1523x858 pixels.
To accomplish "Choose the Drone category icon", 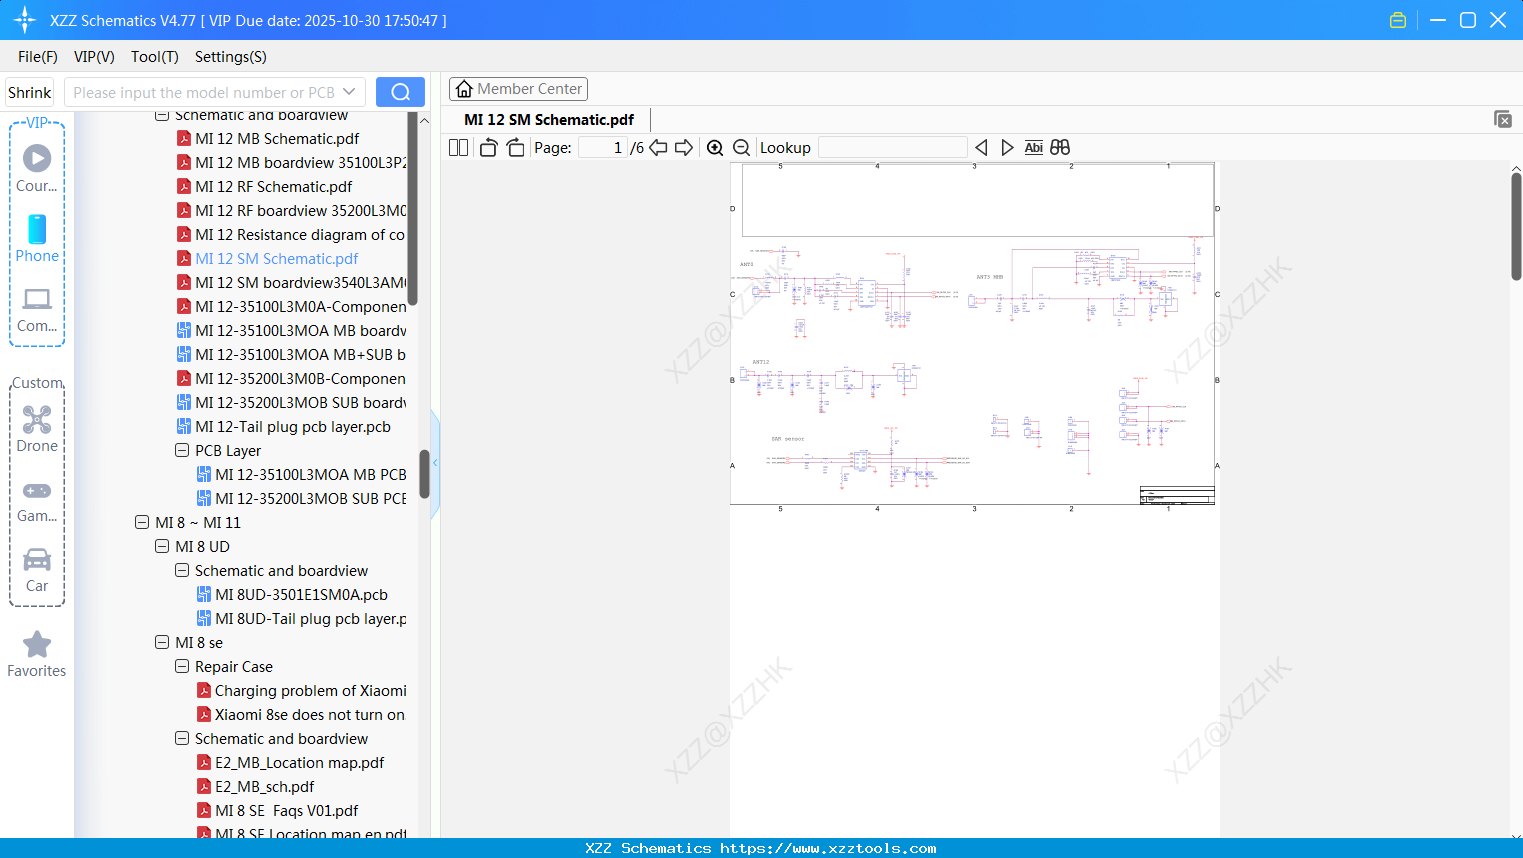I will [x=37, y=429].
